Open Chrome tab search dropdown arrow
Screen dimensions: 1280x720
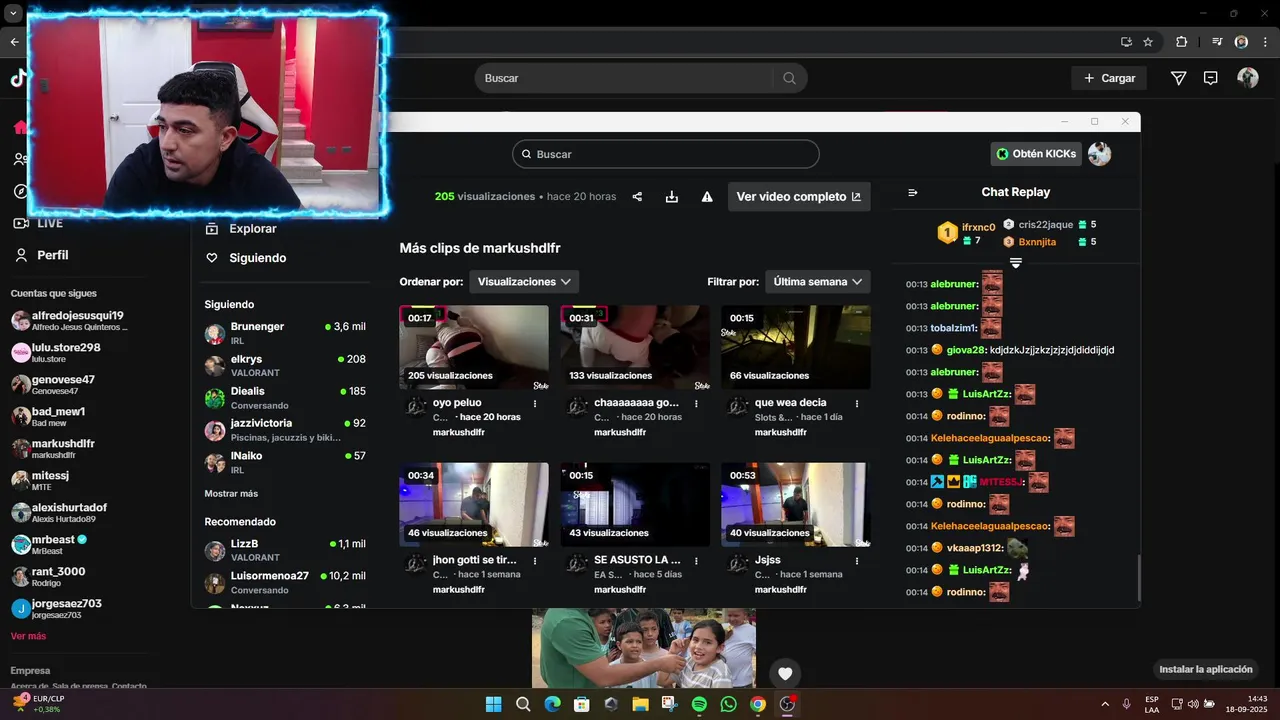(x=13, y=13)
